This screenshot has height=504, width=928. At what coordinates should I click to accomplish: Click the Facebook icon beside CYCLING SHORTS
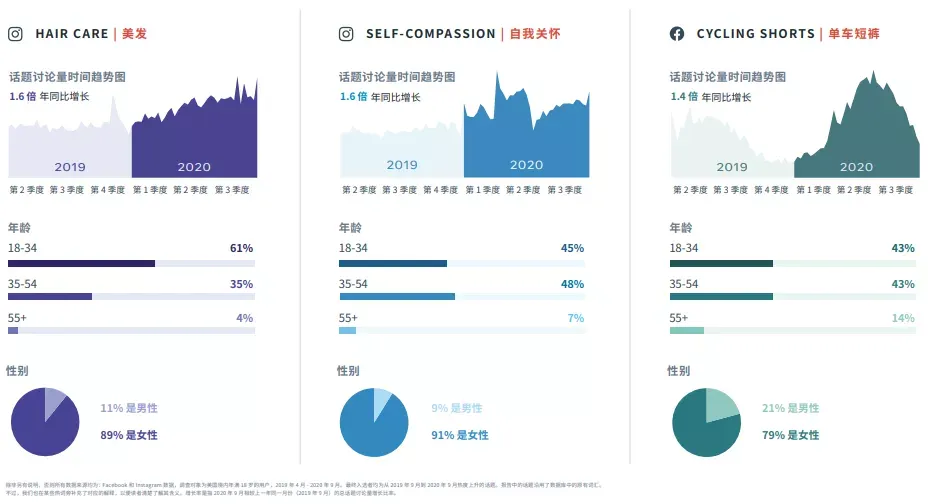677,34
